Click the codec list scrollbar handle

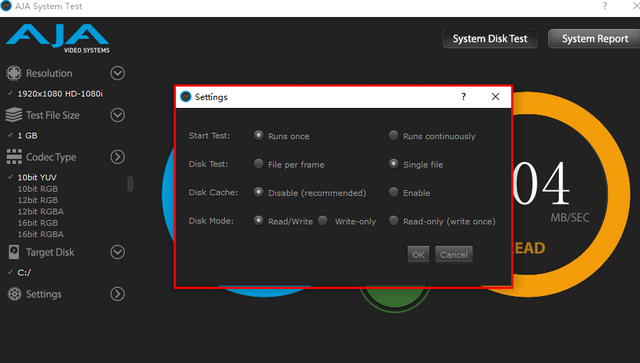coord(130,184)
